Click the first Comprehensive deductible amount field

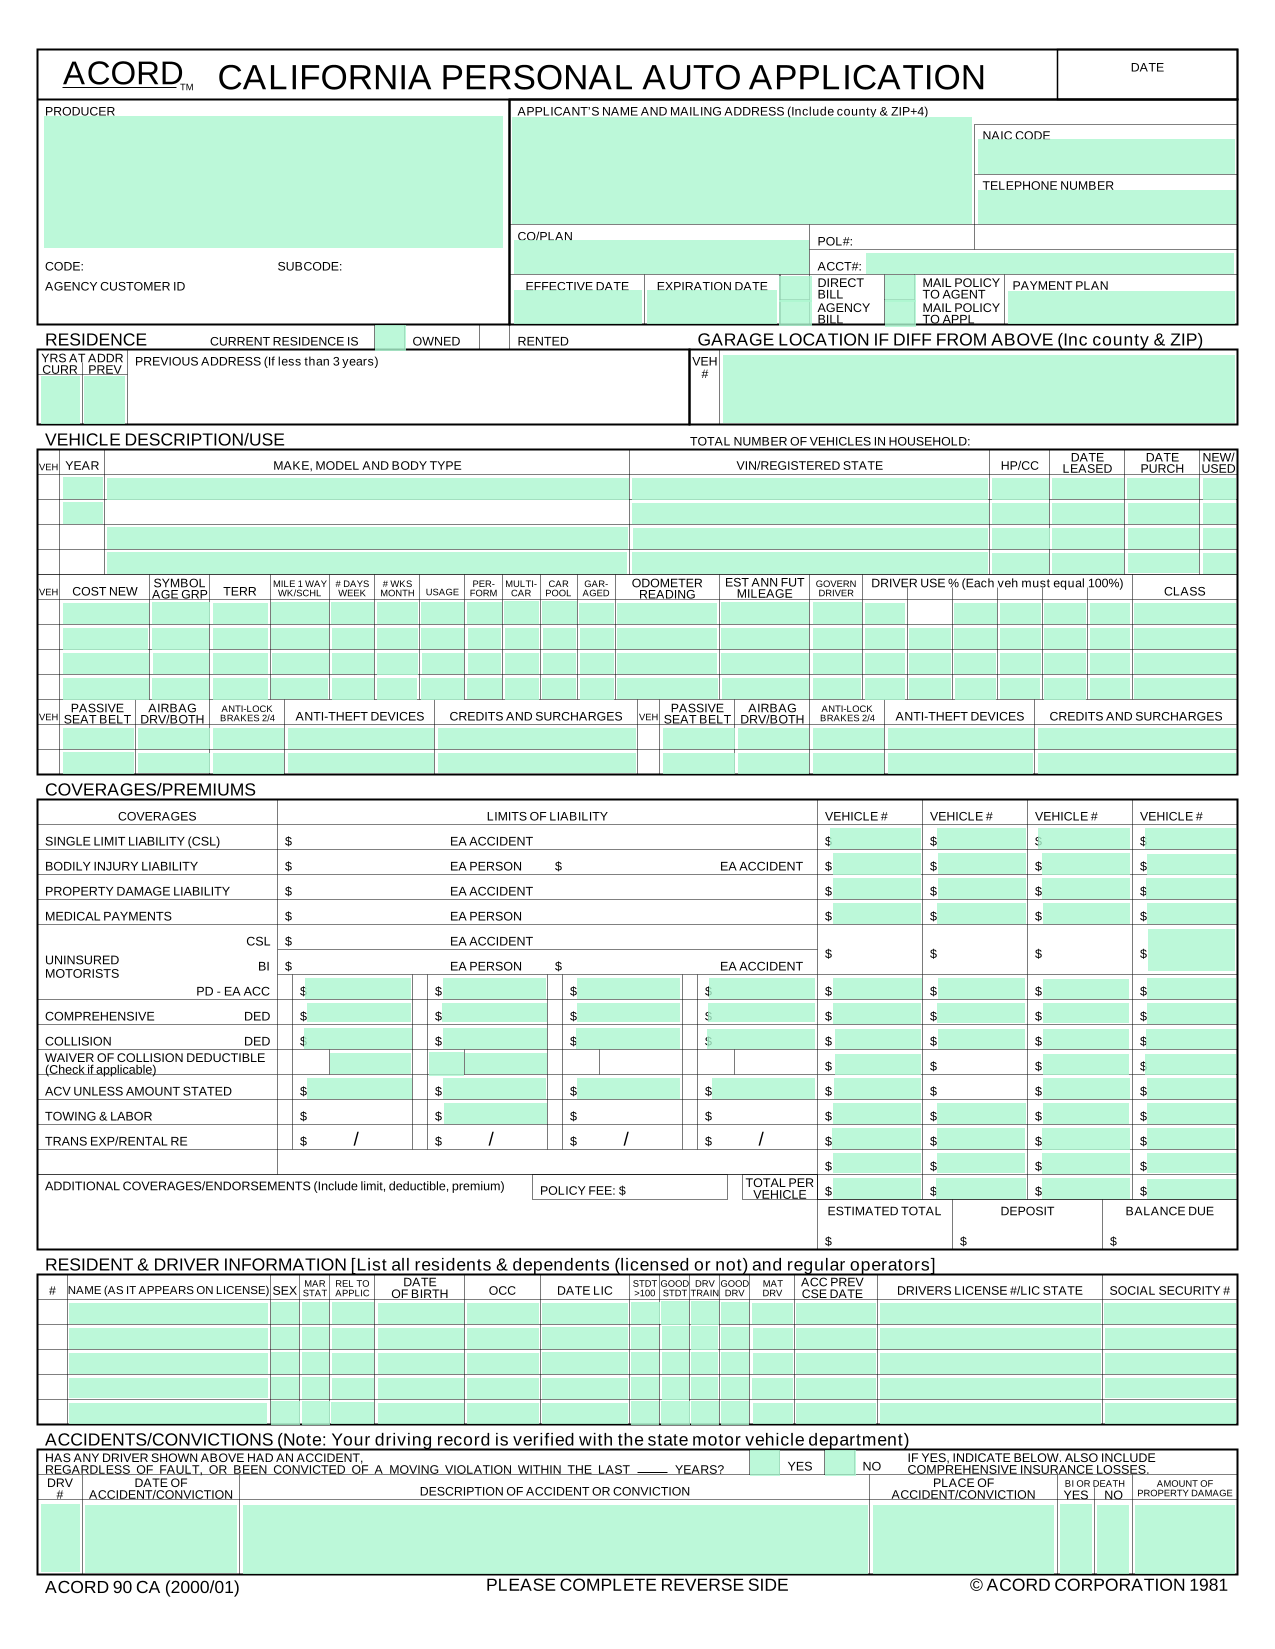[x=358, y=1013]
